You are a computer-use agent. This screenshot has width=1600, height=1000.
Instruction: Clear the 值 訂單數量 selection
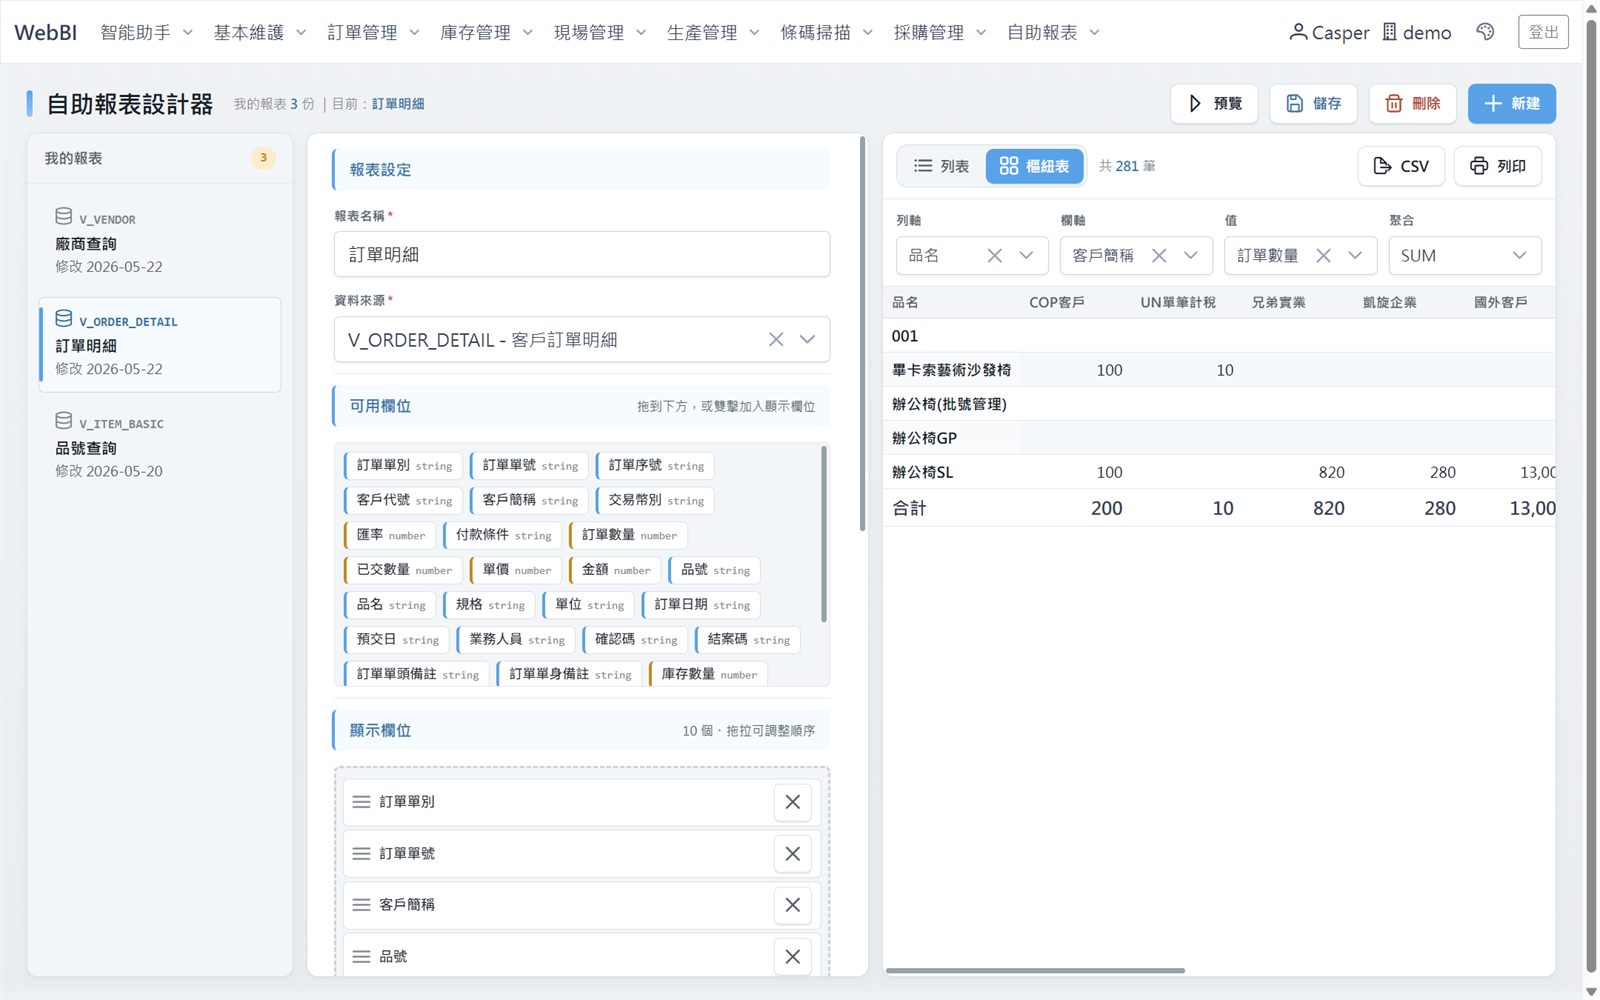[x=1323, y=256]
